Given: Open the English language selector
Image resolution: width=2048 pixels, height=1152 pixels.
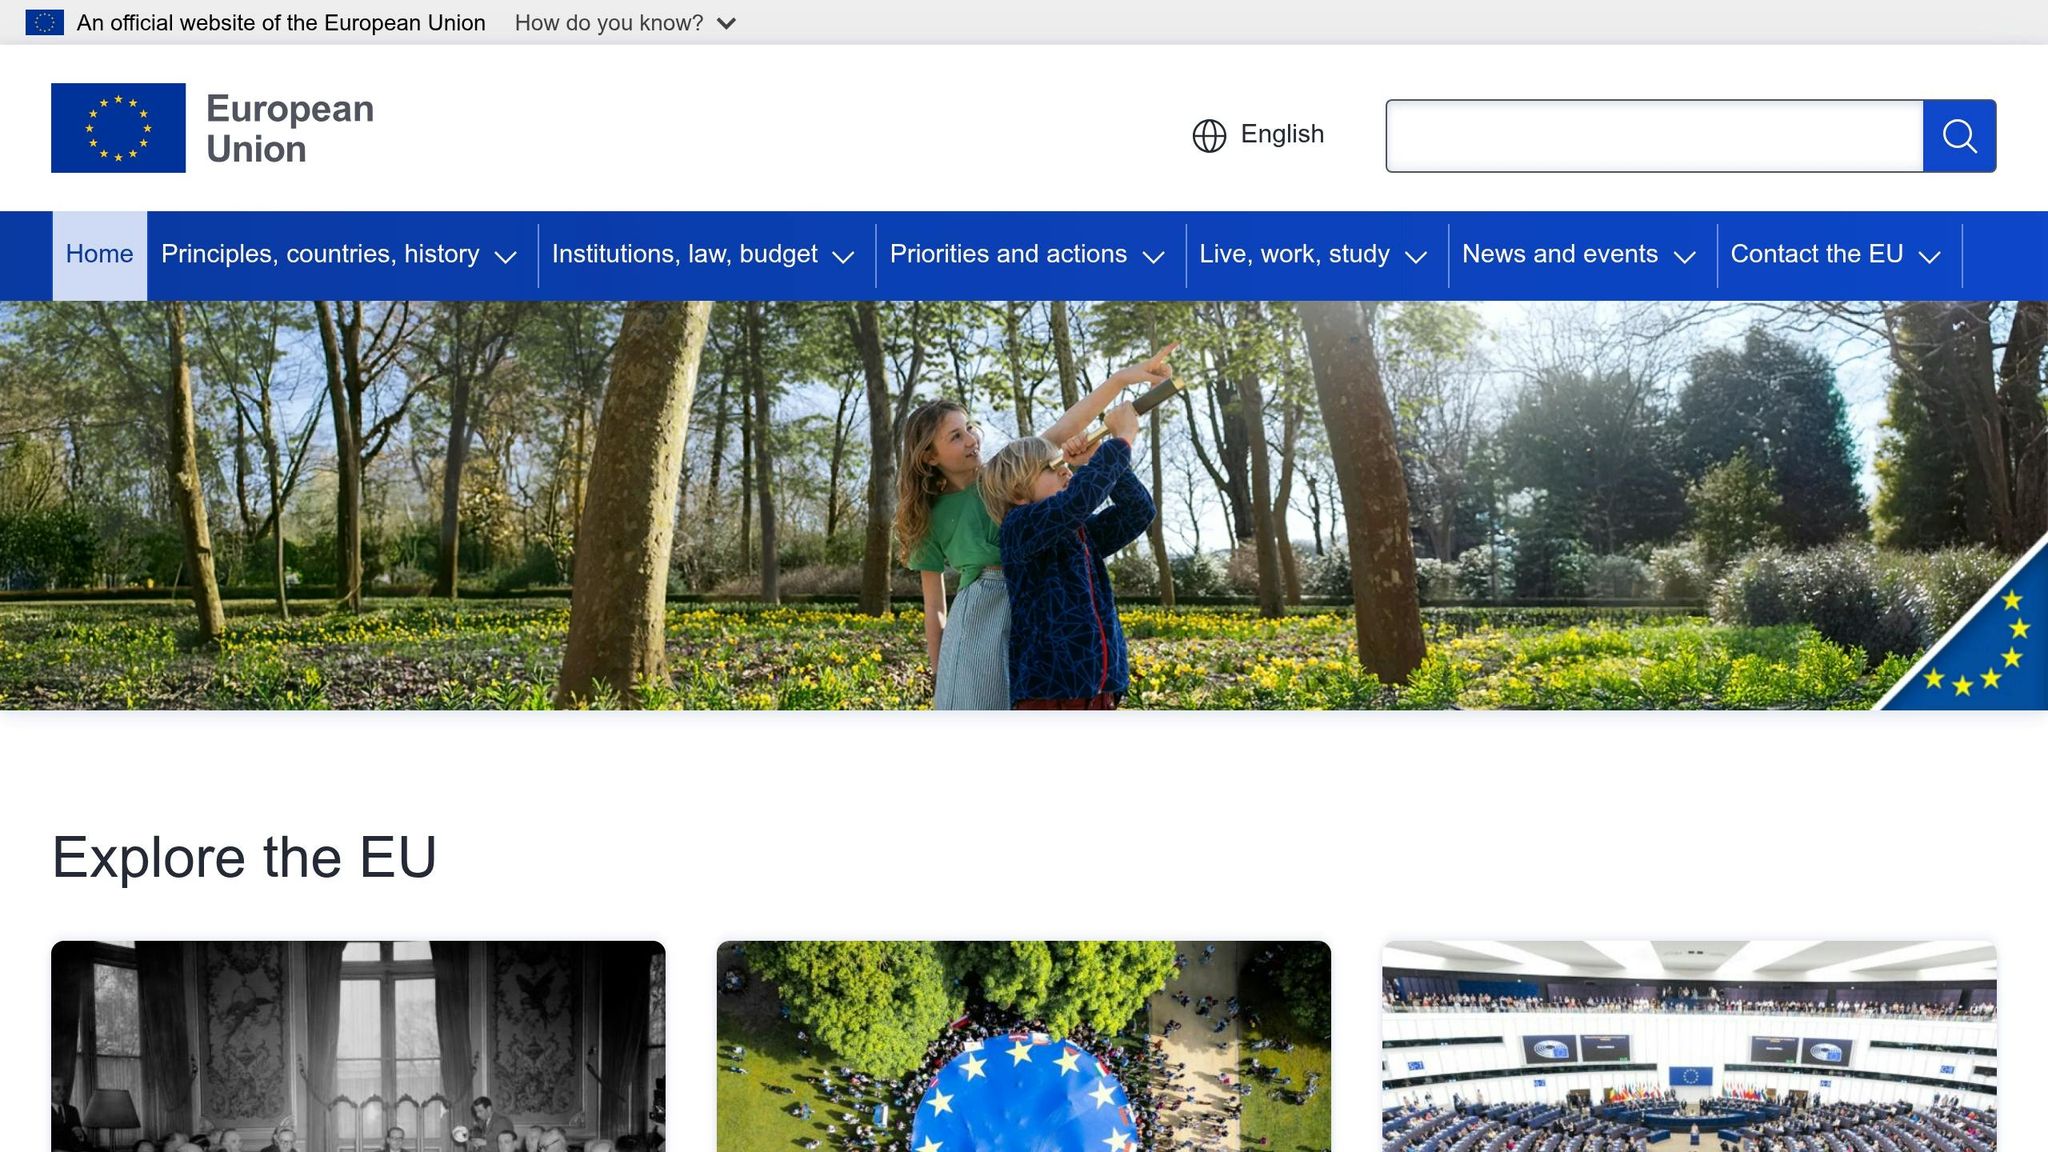Looking at the screenshot, I should (1258, 135).
